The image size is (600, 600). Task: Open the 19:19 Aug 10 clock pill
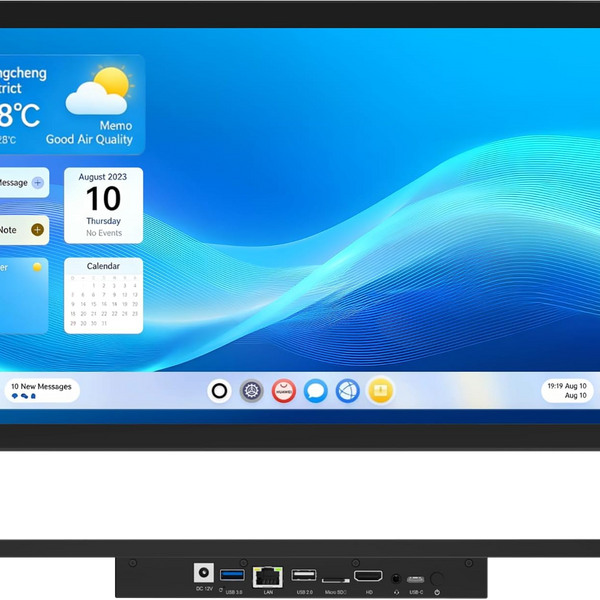(567, 391)
